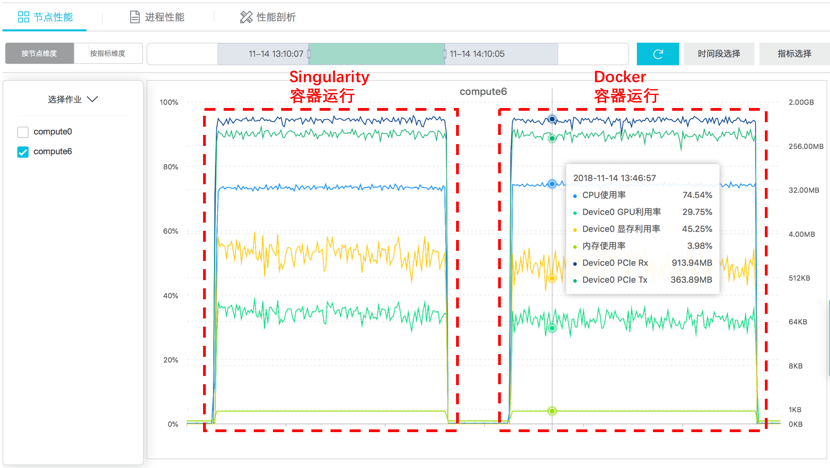The width and height of the screenshot is (830, 468).
Task: Expand the 选择作业 dropdown
Action: click(x=73, y=99)
